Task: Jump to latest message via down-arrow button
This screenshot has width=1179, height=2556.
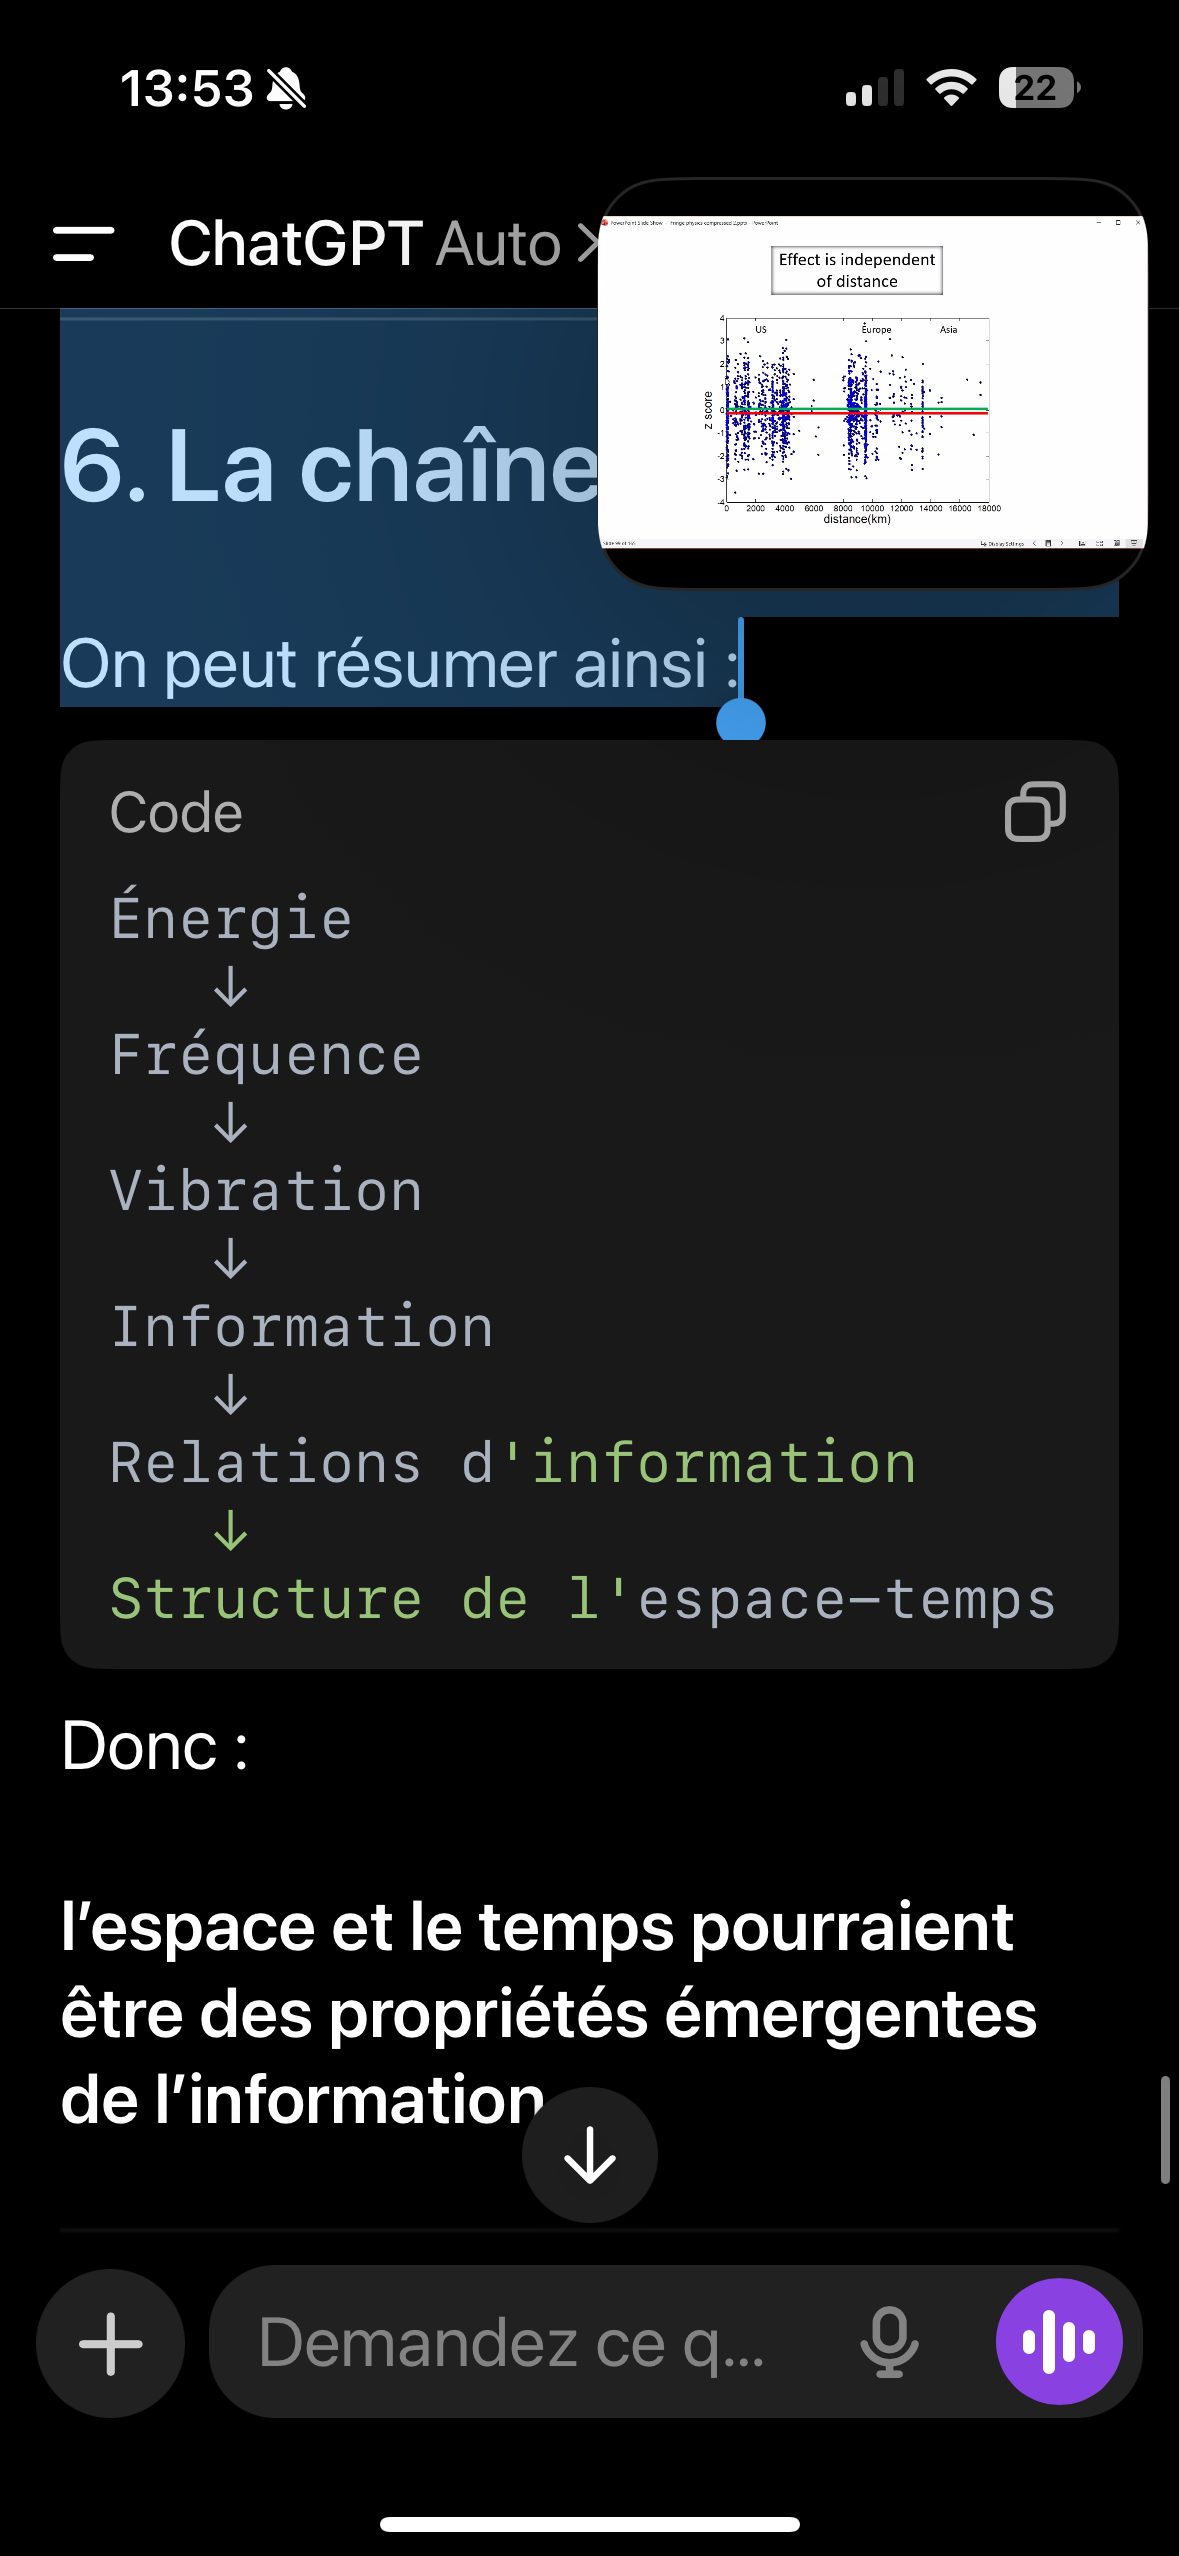Action: tap(590, 2155)
